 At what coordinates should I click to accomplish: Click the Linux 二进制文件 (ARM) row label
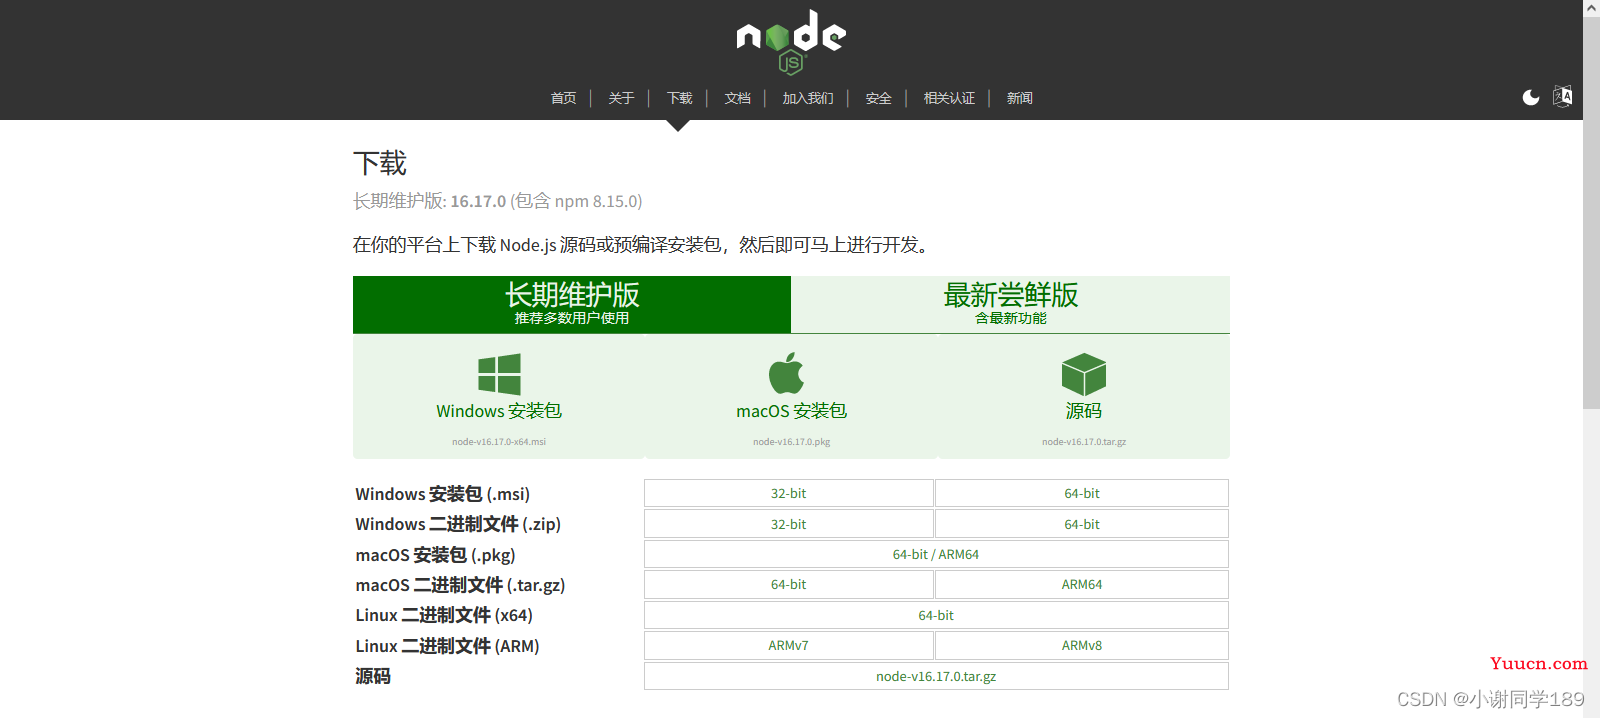coord(447,646)
